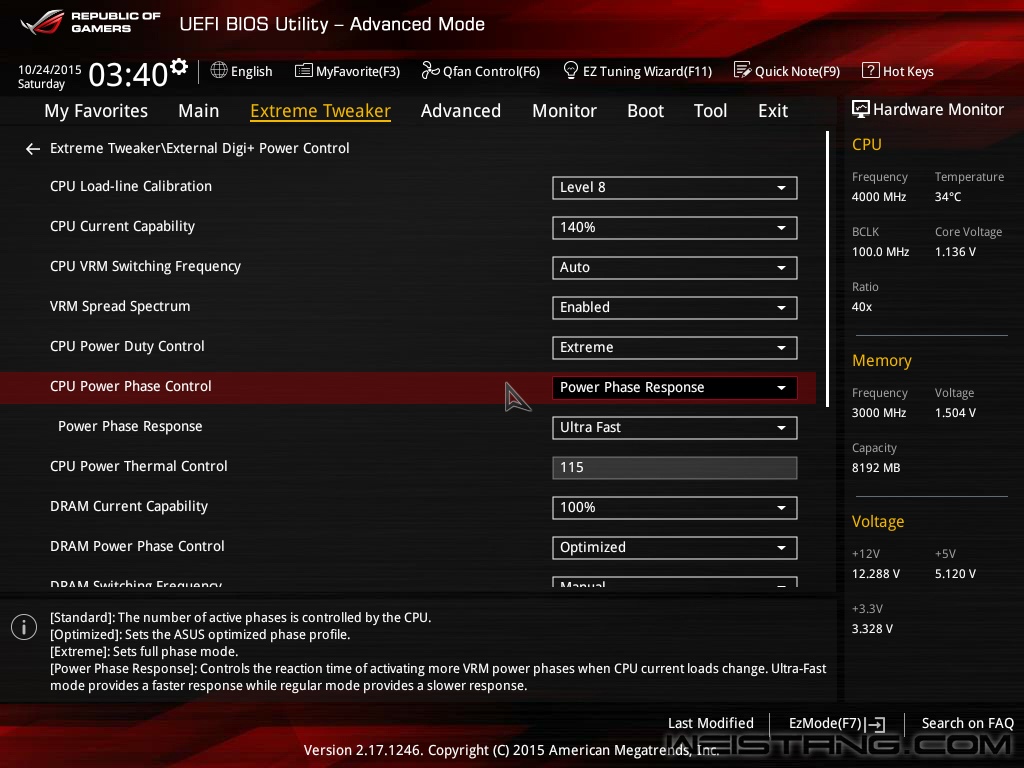The height and width of the screenshot is (768, 1024).
Task: Click the 10/24/2015 date text
Action: click(50, 69)
